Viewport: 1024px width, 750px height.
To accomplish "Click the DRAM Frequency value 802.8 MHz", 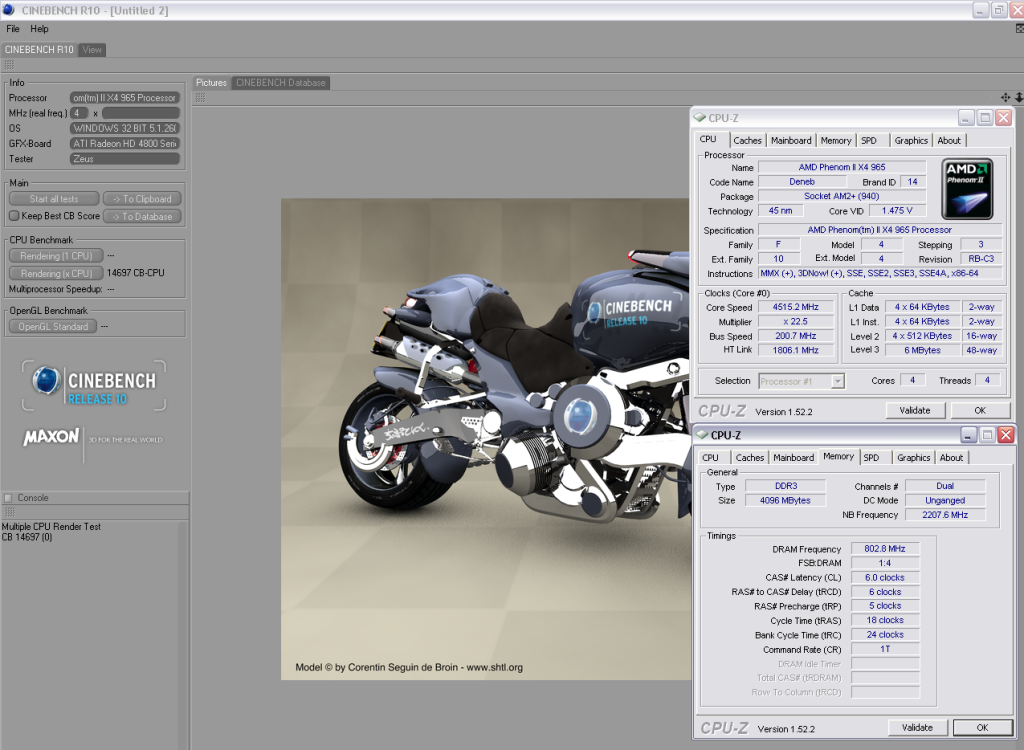I will click(885, 549).
